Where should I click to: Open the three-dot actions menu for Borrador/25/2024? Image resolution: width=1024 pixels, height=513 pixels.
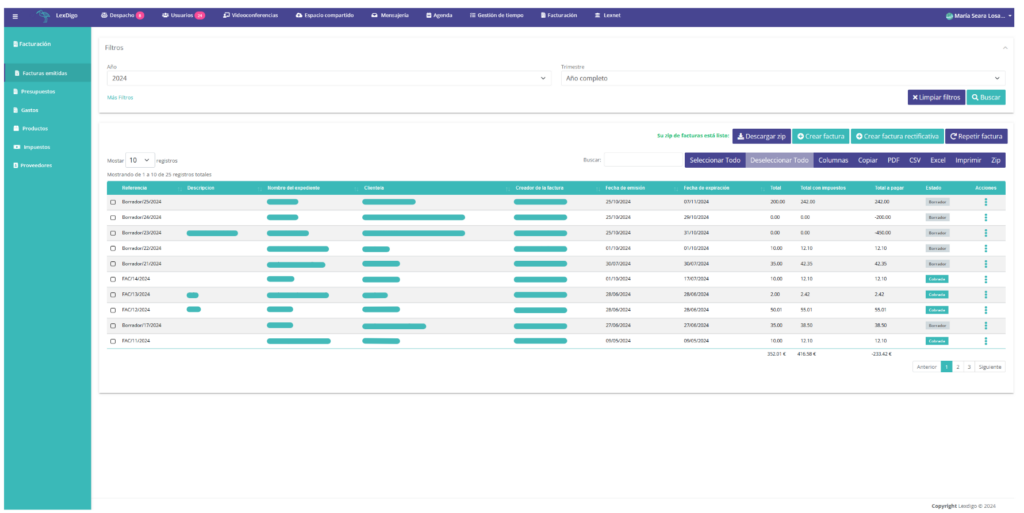(x=986, y=202)
